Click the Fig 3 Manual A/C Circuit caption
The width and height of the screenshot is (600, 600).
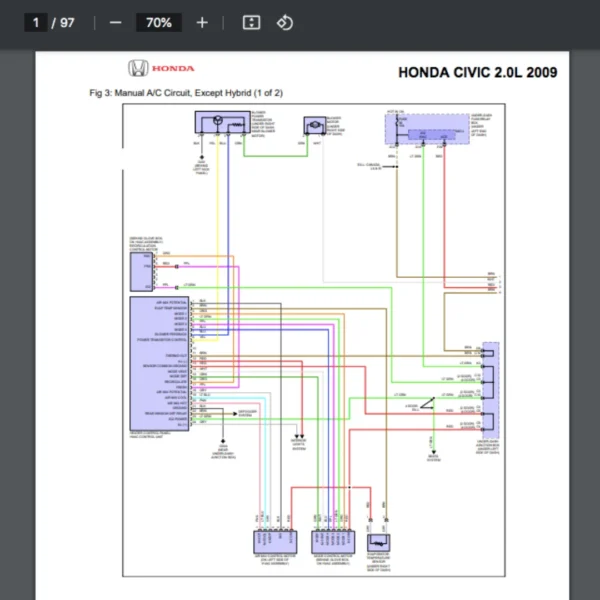tap(186, 93)
